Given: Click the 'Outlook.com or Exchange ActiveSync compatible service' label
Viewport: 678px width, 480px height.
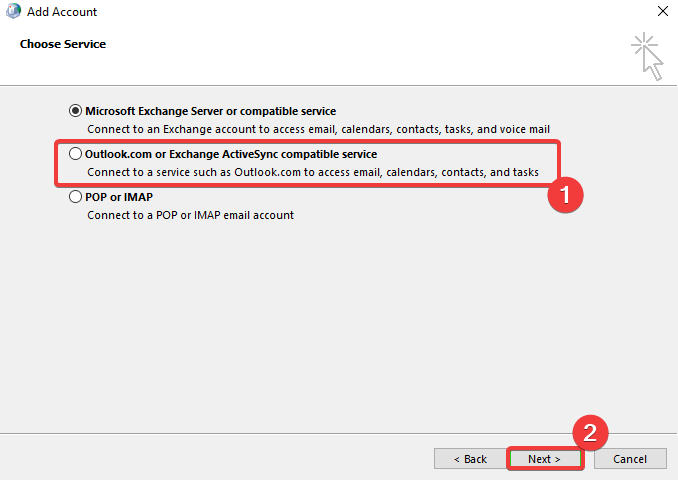Looking at the screenshot, I should pyautogui.click(x=231, y=154).
